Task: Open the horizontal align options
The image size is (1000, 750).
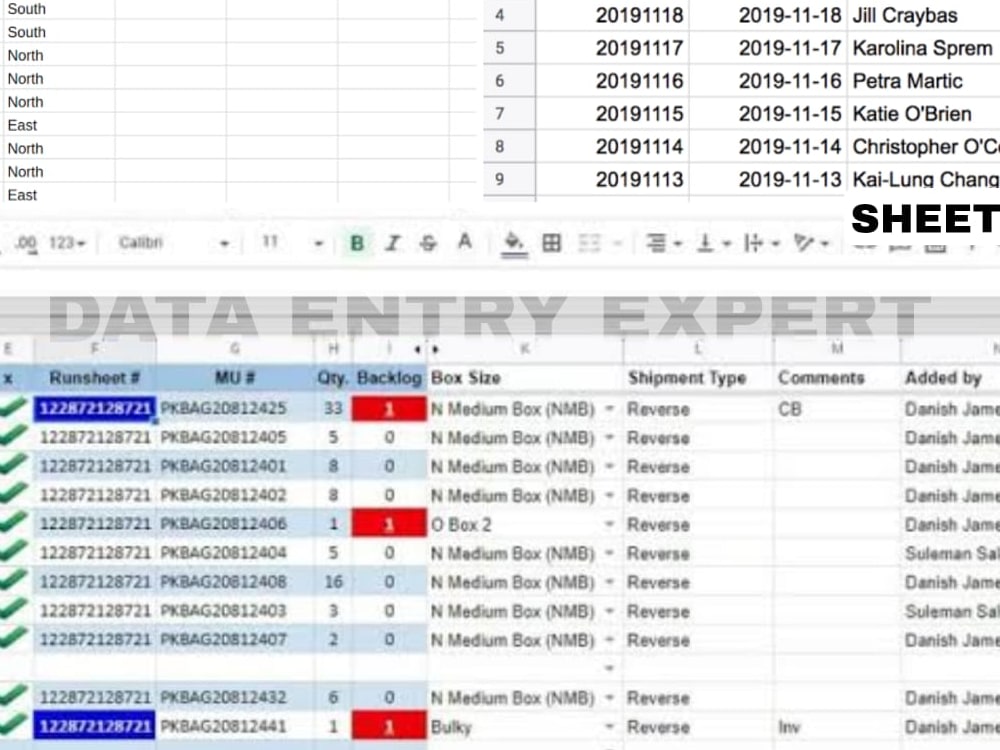Action: pos(663,243)
